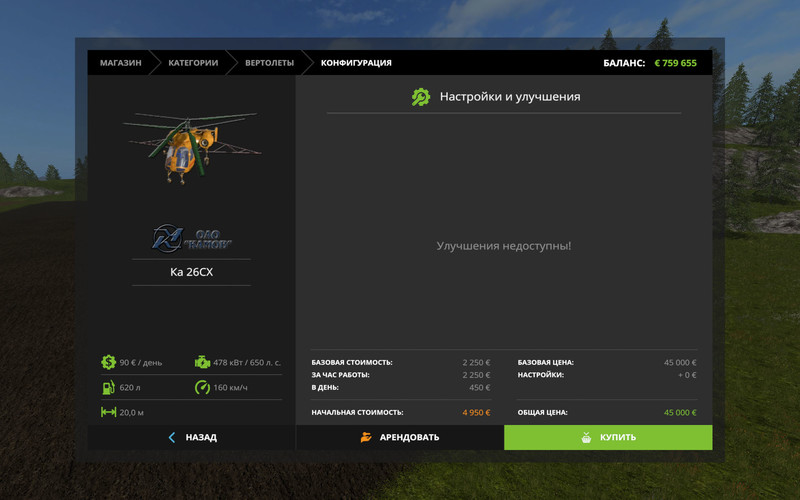Click the Ка 26СХ helicopter preview image
The height and width of the screenshot is (500, 800).
(191, 141)
